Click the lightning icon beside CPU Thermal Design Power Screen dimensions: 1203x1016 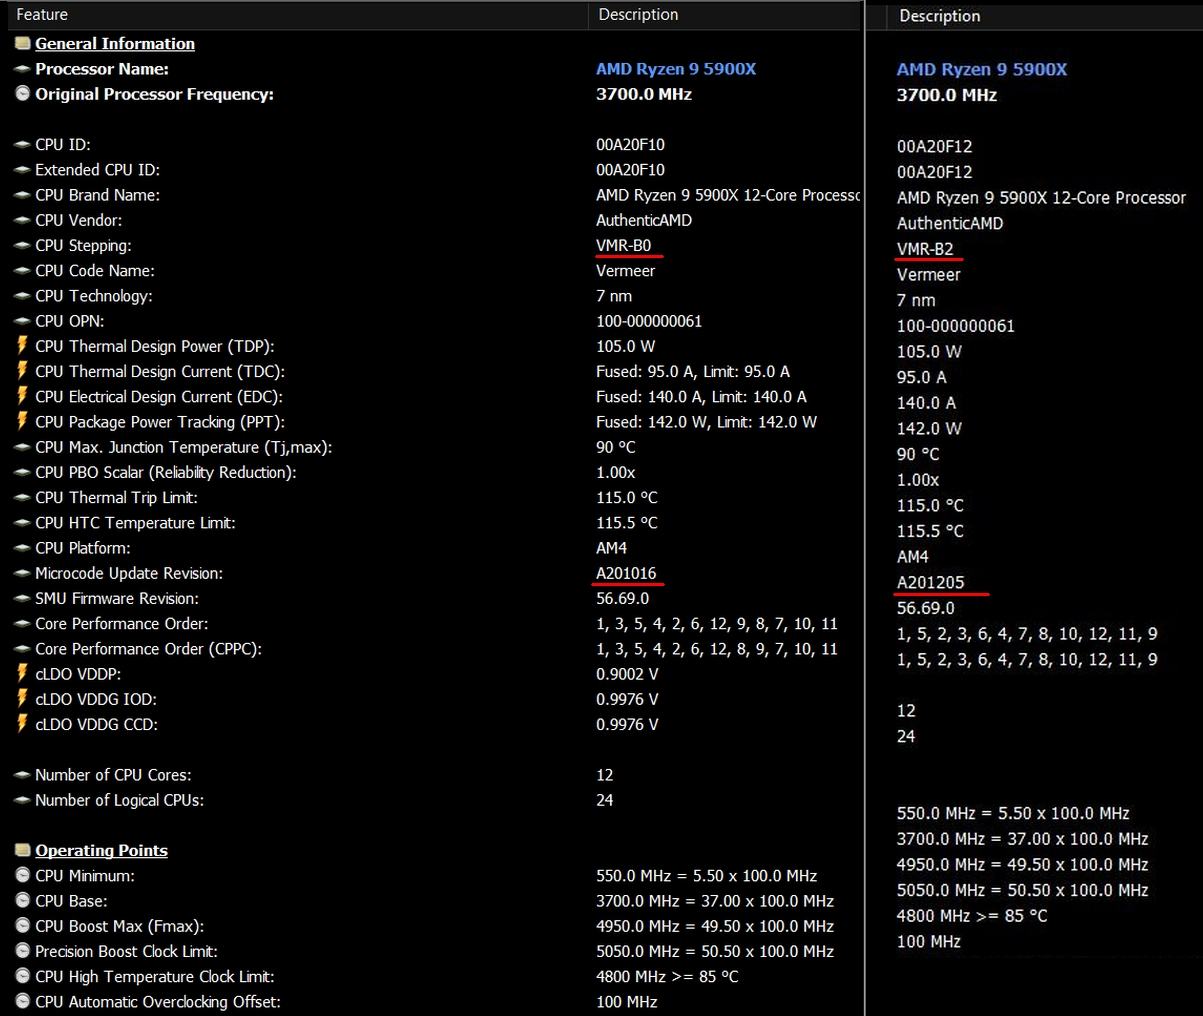[x=22, y=346]
